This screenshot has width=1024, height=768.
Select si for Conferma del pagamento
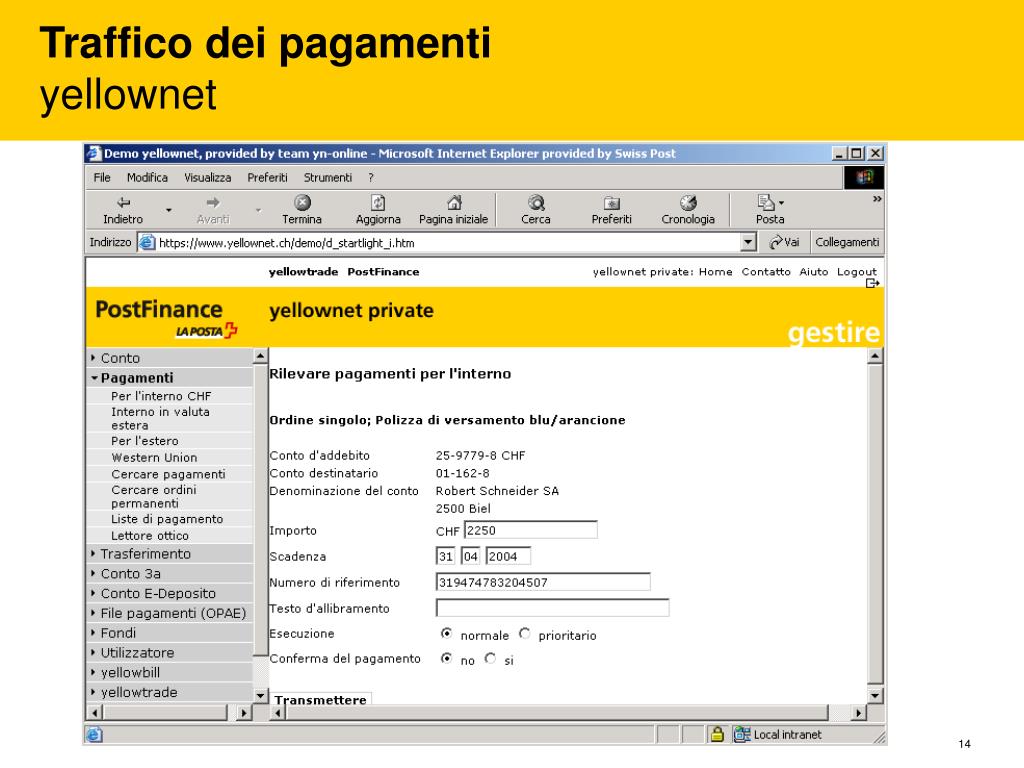[490, 658]
